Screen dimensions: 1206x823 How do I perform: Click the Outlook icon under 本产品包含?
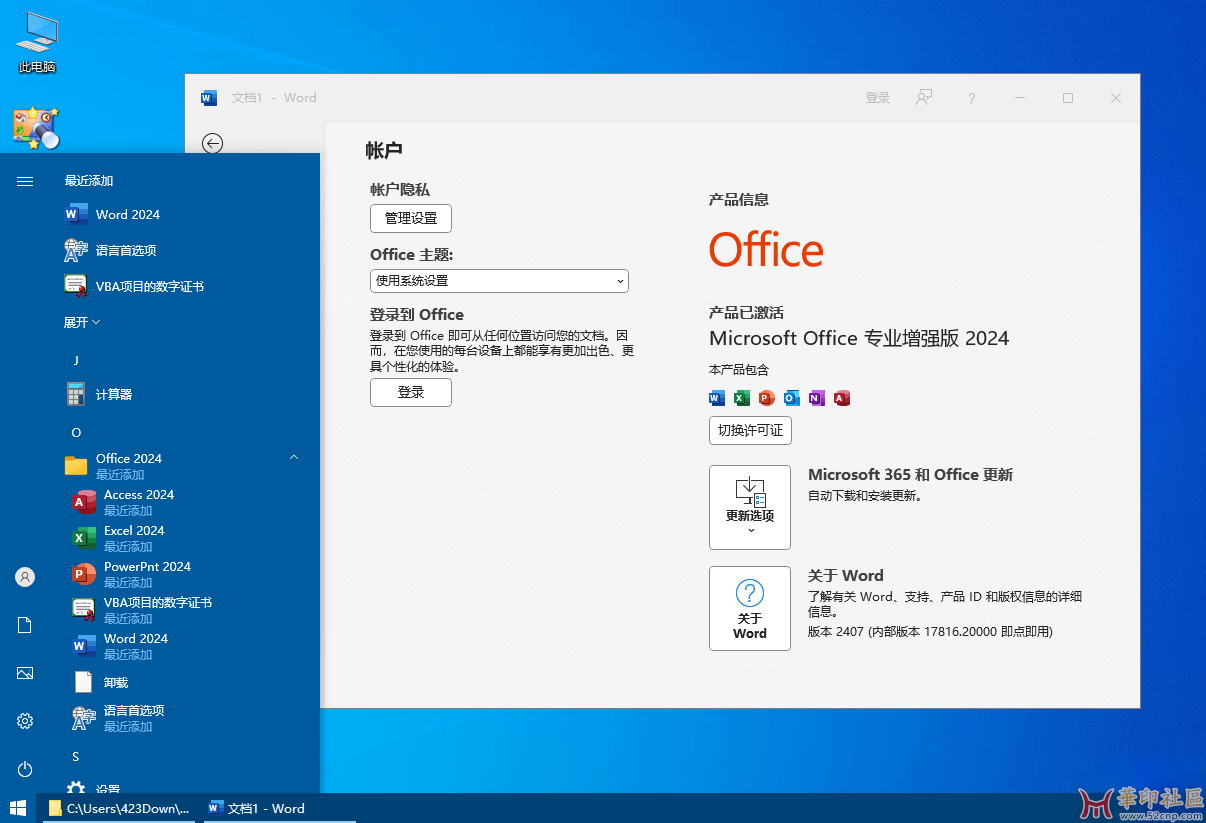click(x=791, y=398)
